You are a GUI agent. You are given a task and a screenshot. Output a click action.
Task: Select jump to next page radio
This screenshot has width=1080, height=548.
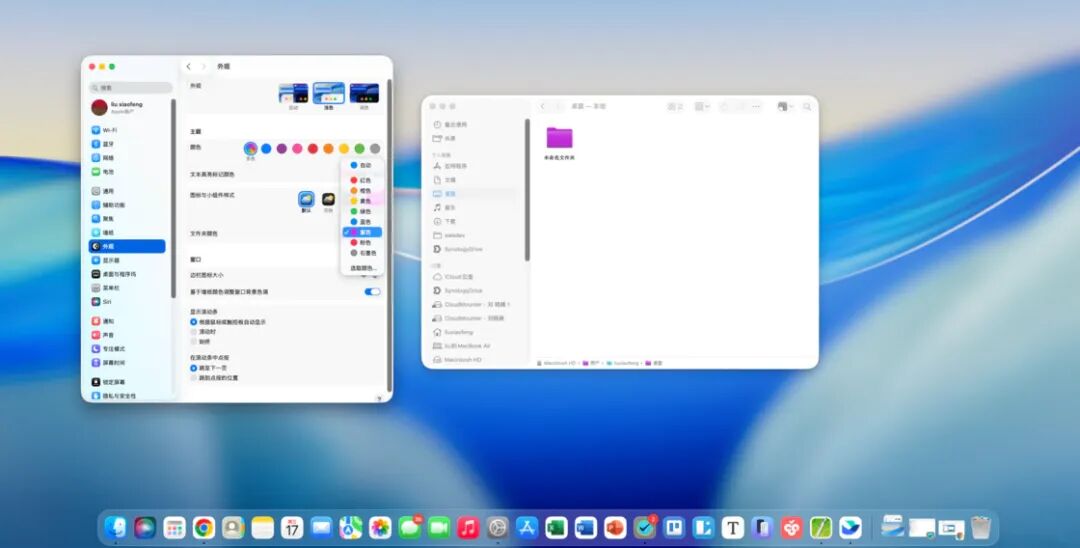pos(194,368)
